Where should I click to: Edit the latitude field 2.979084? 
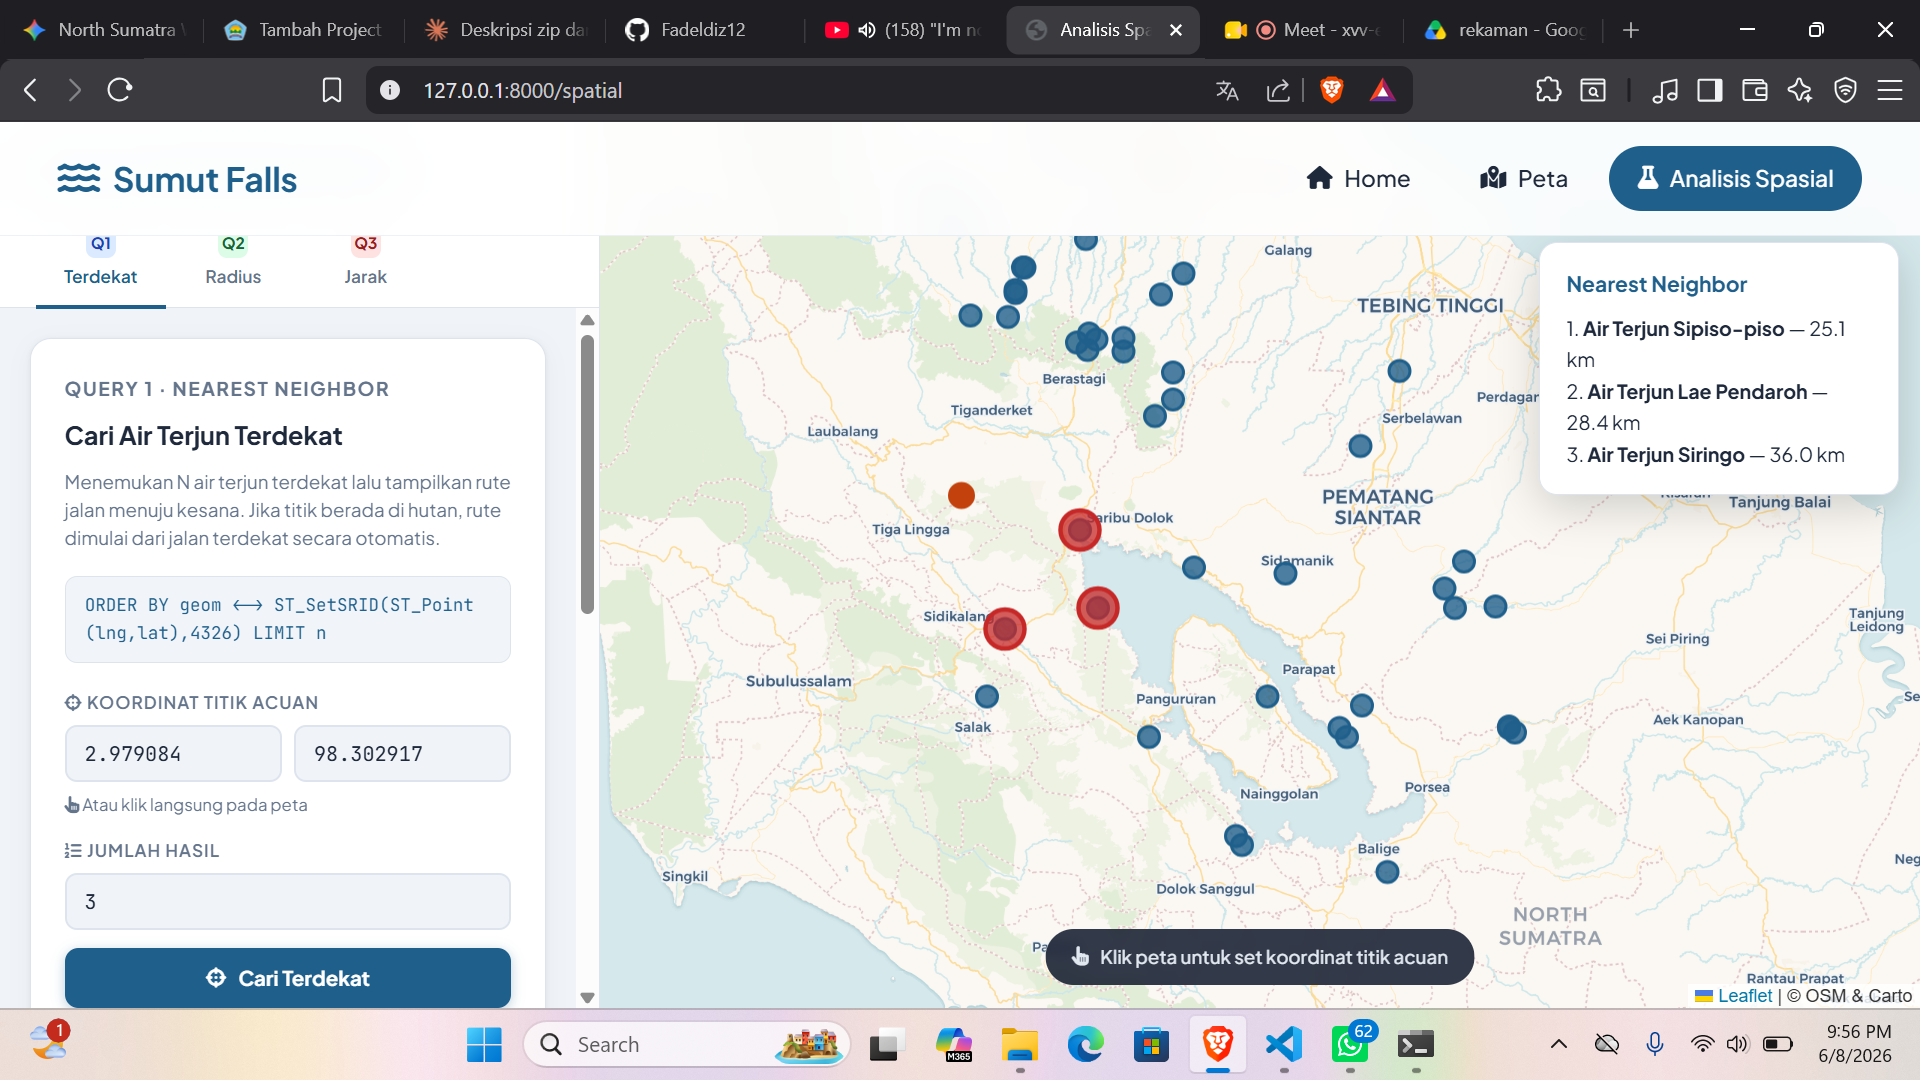pyautogui.click(x=173, y=753)
